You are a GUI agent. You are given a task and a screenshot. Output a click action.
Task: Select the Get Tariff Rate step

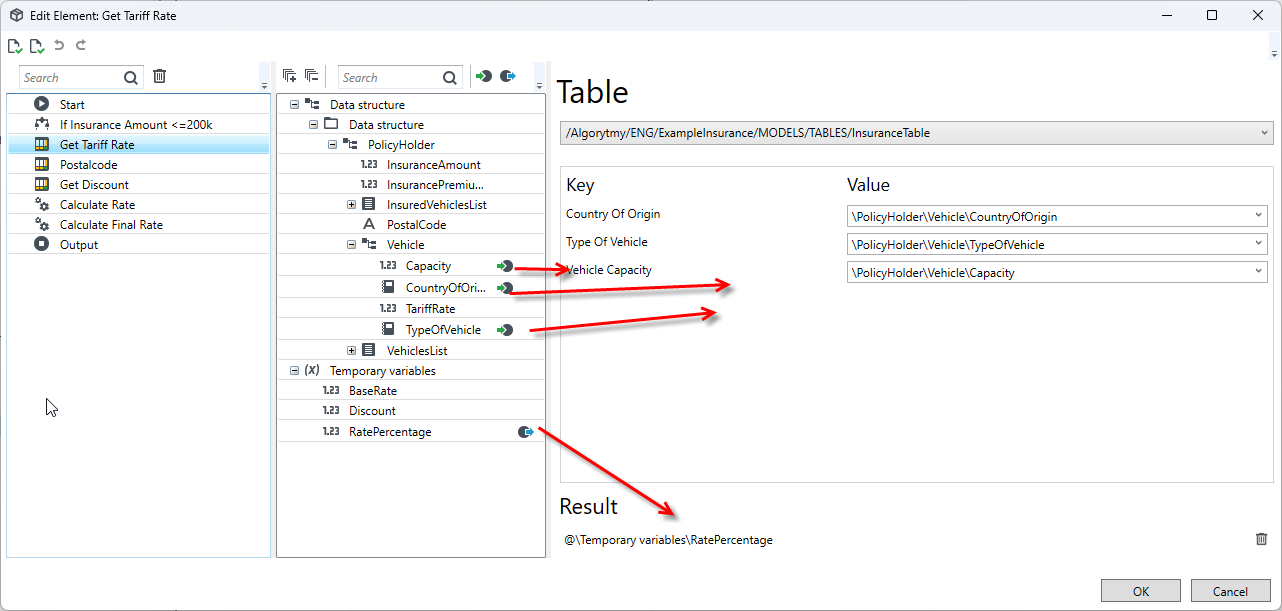pos(138,144)
